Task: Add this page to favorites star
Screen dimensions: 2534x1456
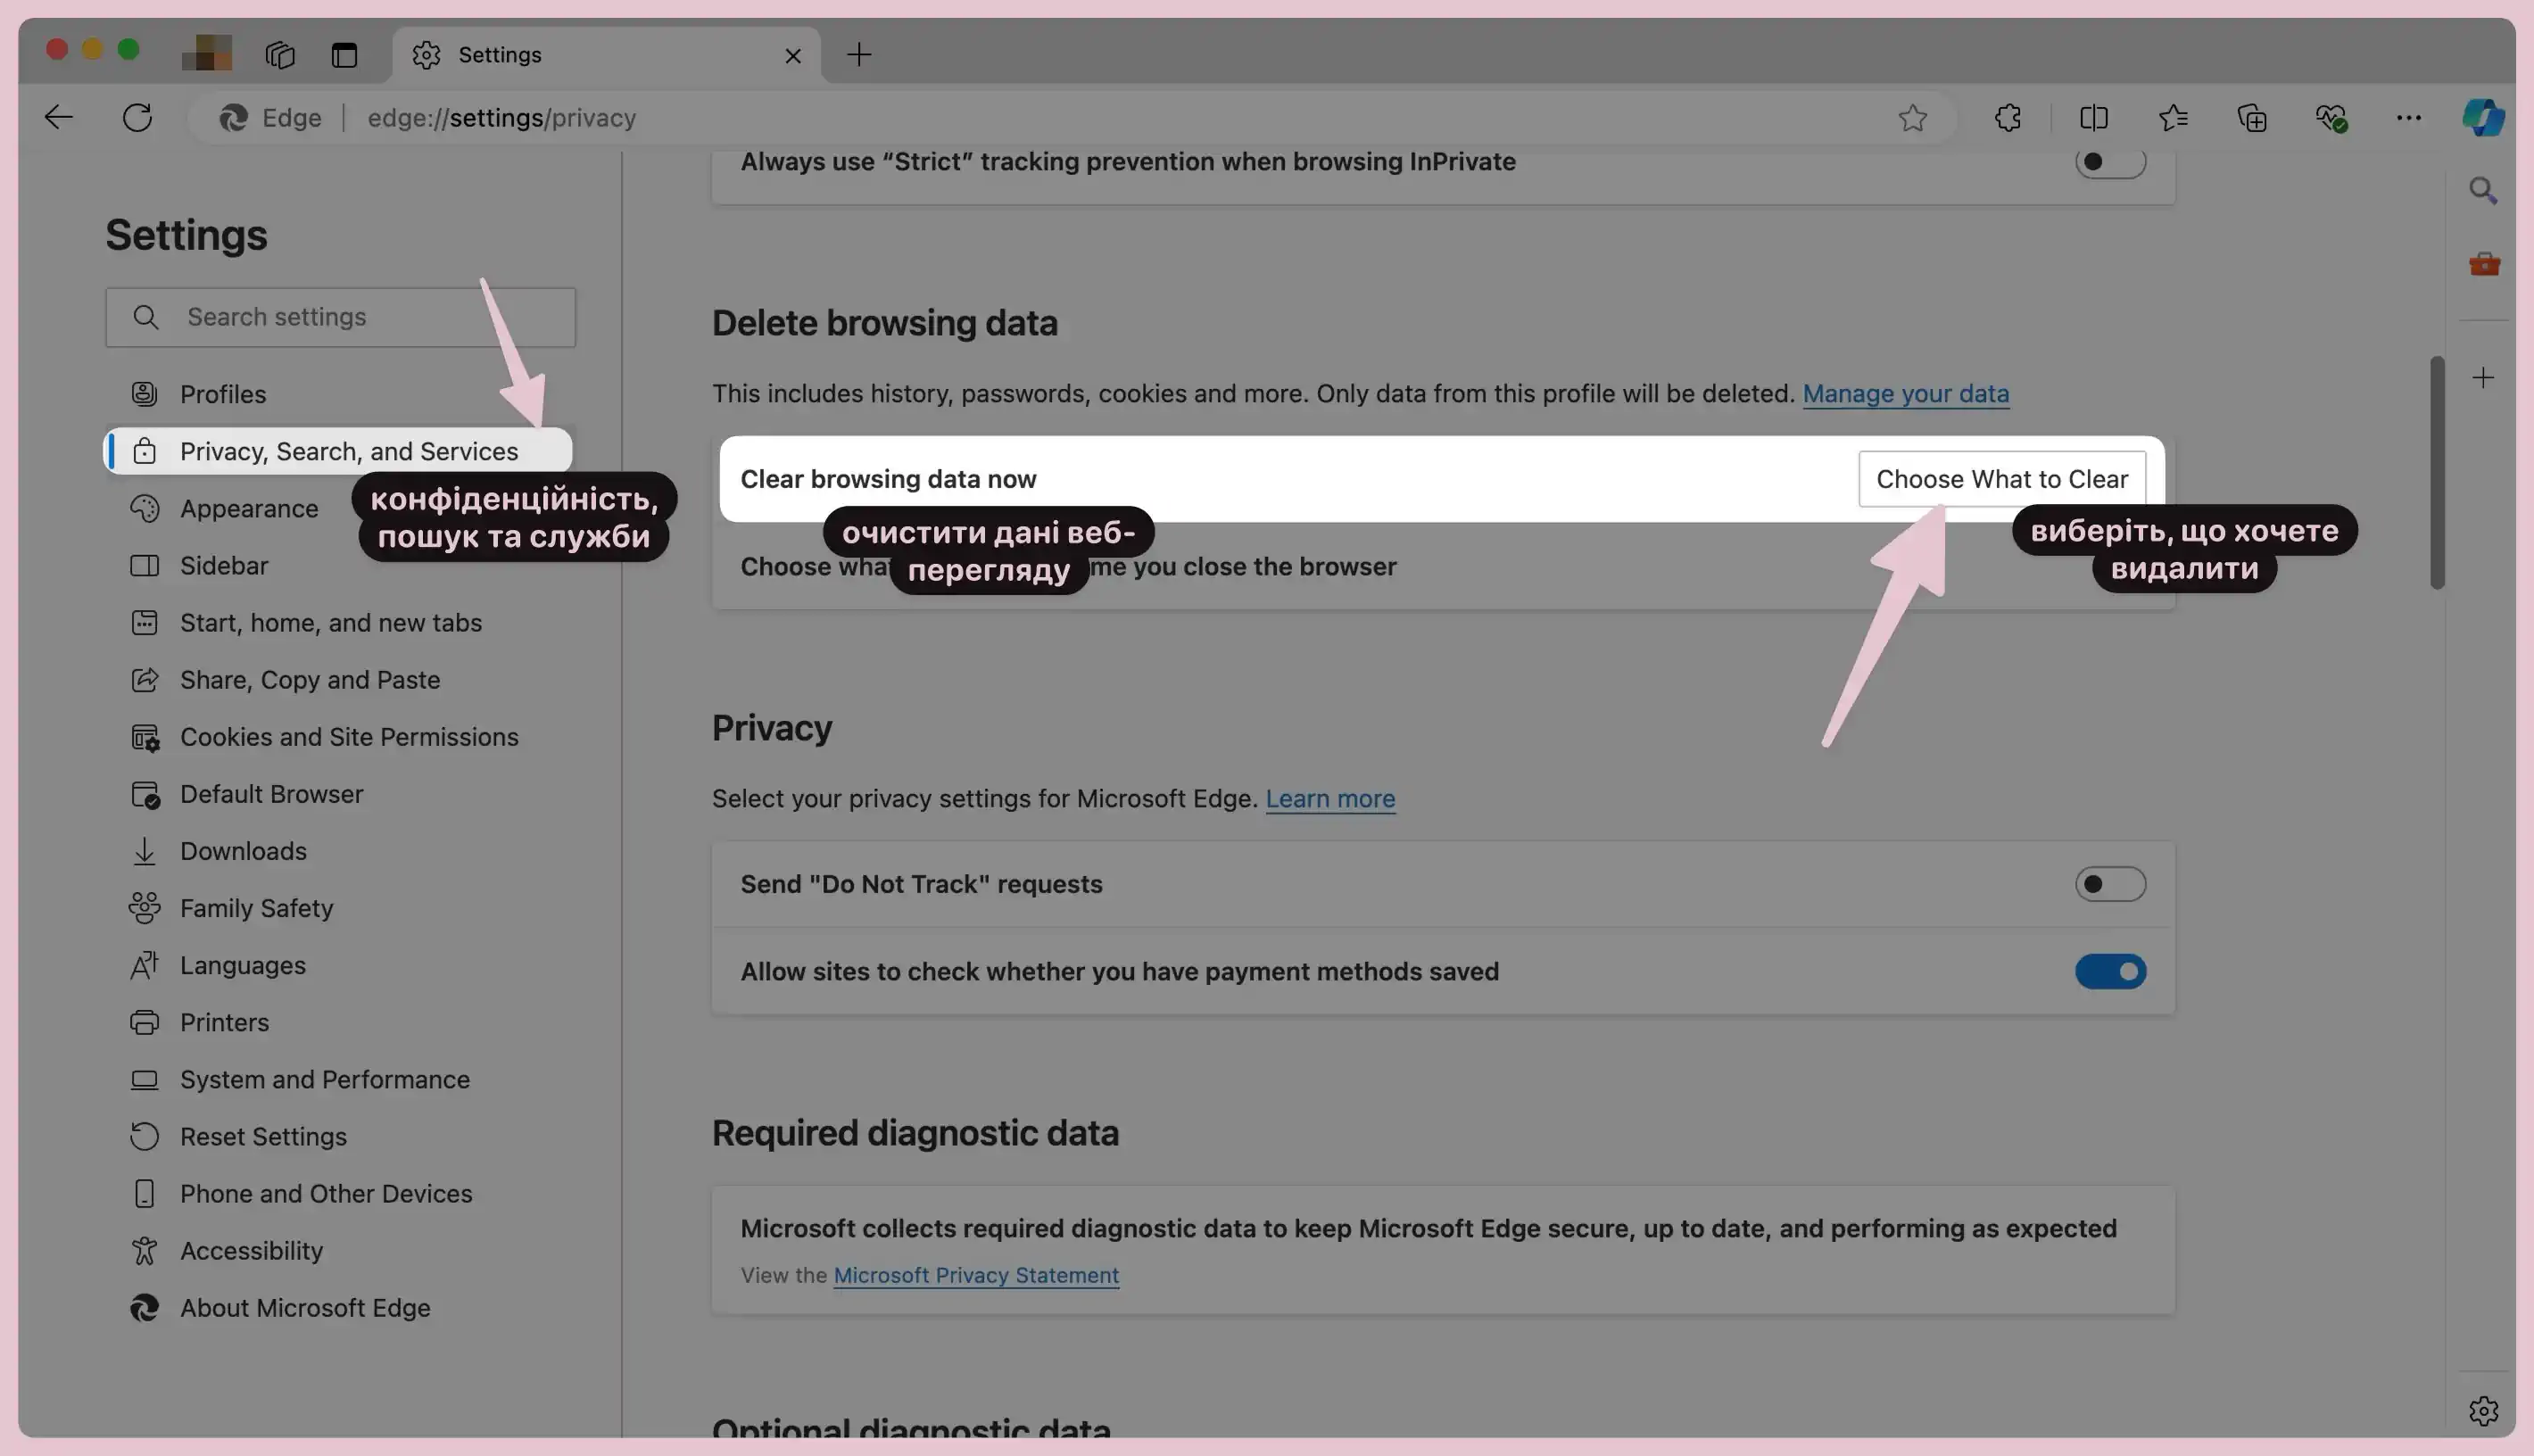Action: pyautogui.click(x=1912, y=117)
